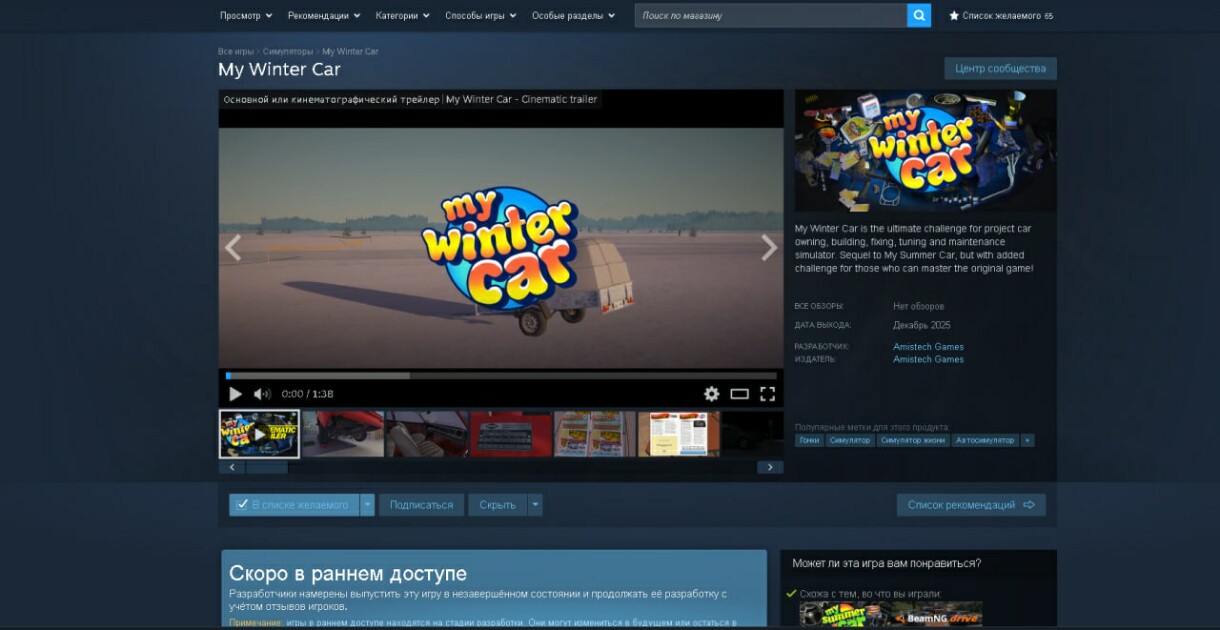Click the 'Скоро в раннем доступе' heading
Screen dimensions: 1220x630
[x=348, y=574]
